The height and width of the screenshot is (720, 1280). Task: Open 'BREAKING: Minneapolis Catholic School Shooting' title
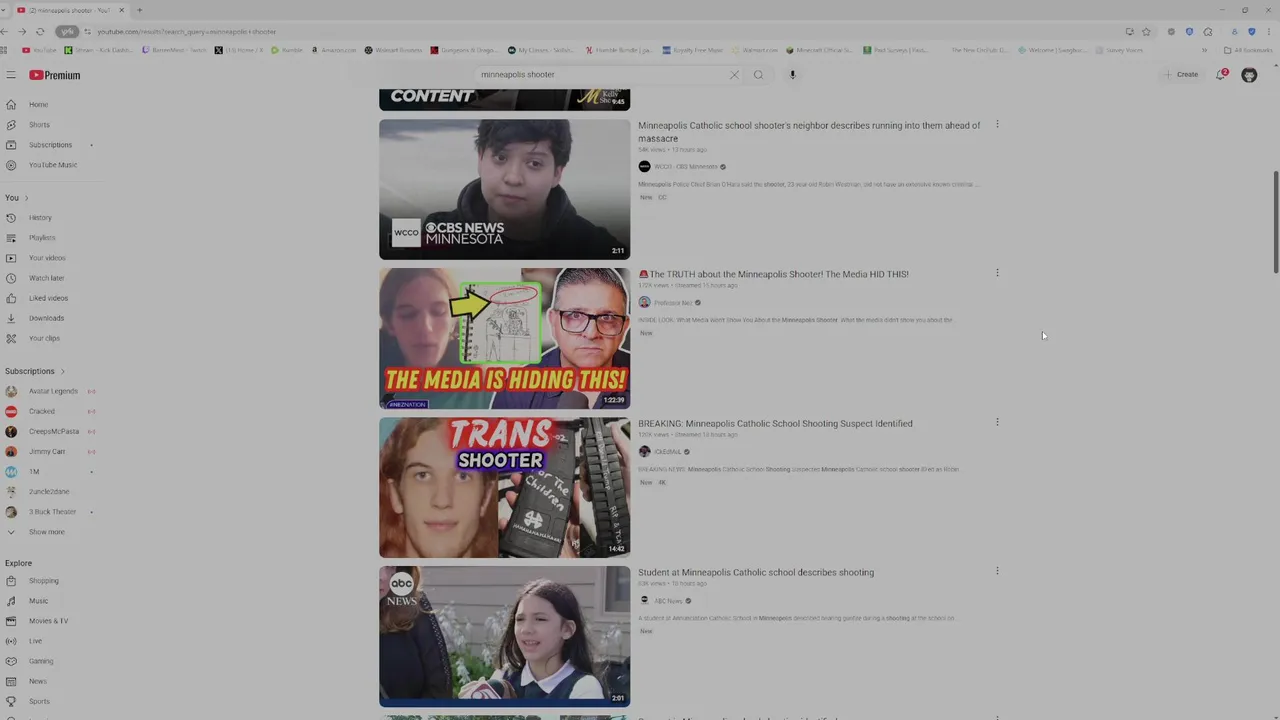click(775, 423)
